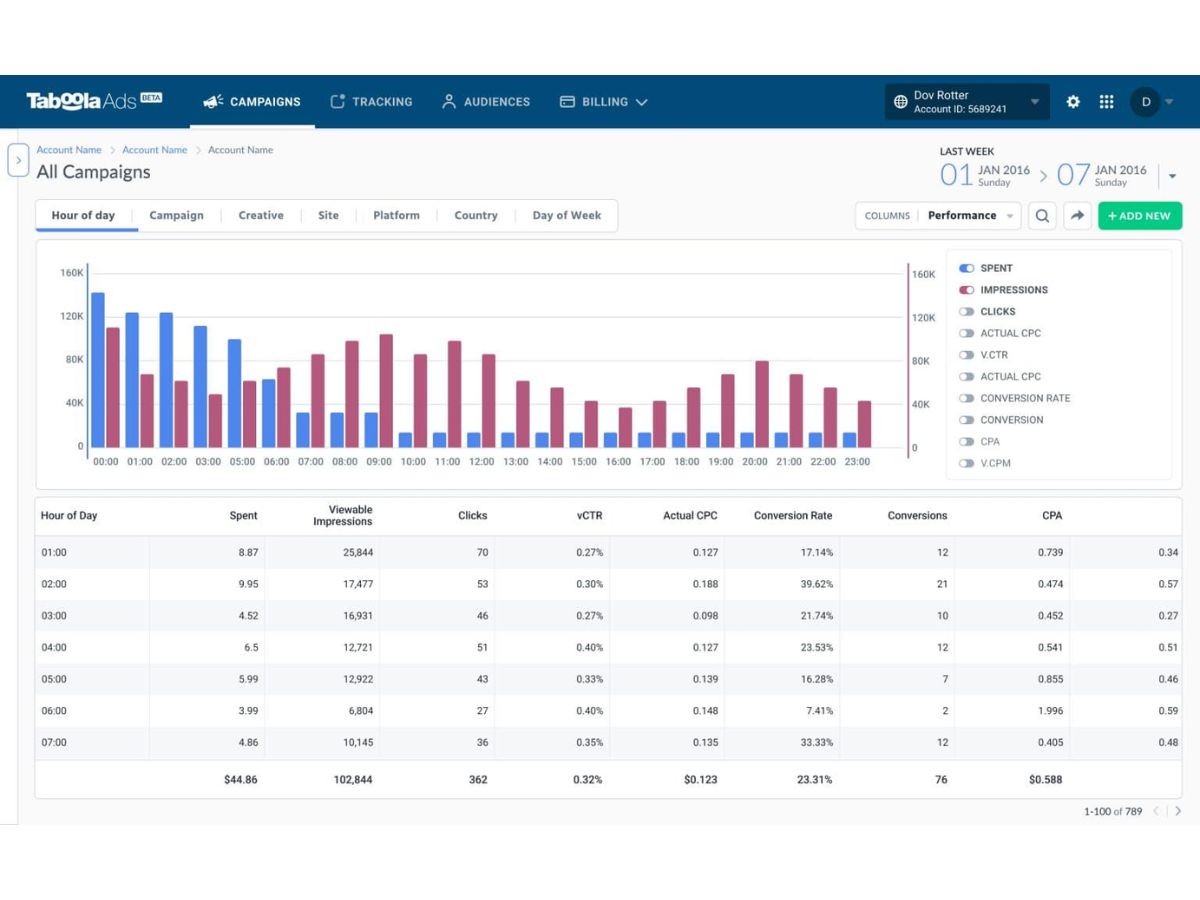
Task: Open the Campaigns navigation tab
Action: point(252,102)
